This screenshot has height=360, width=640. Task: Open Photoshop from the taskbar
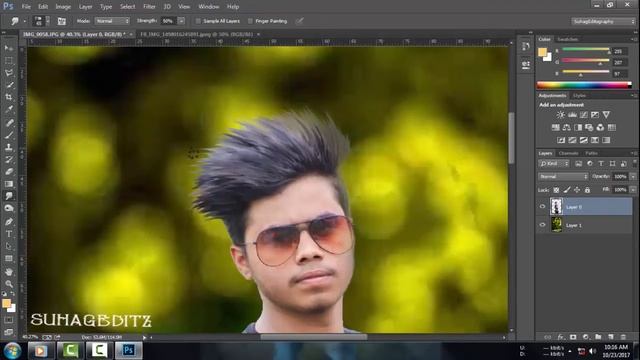129,350
